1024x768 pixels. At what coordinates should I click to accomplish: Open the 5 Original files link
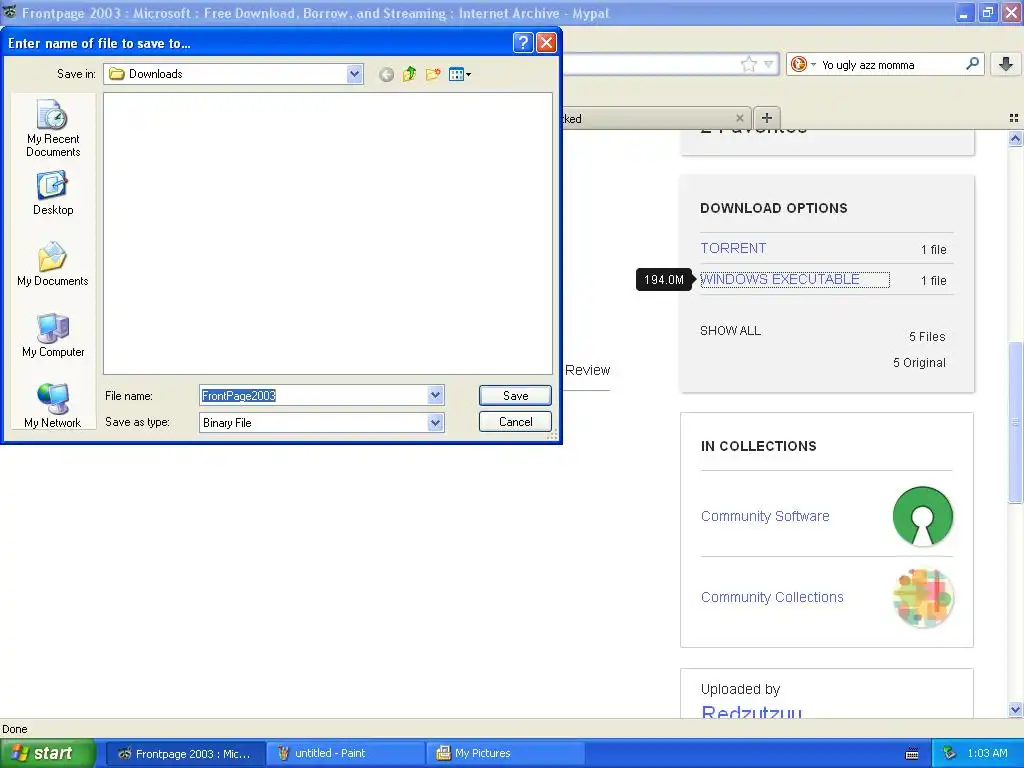coord(919,362)
